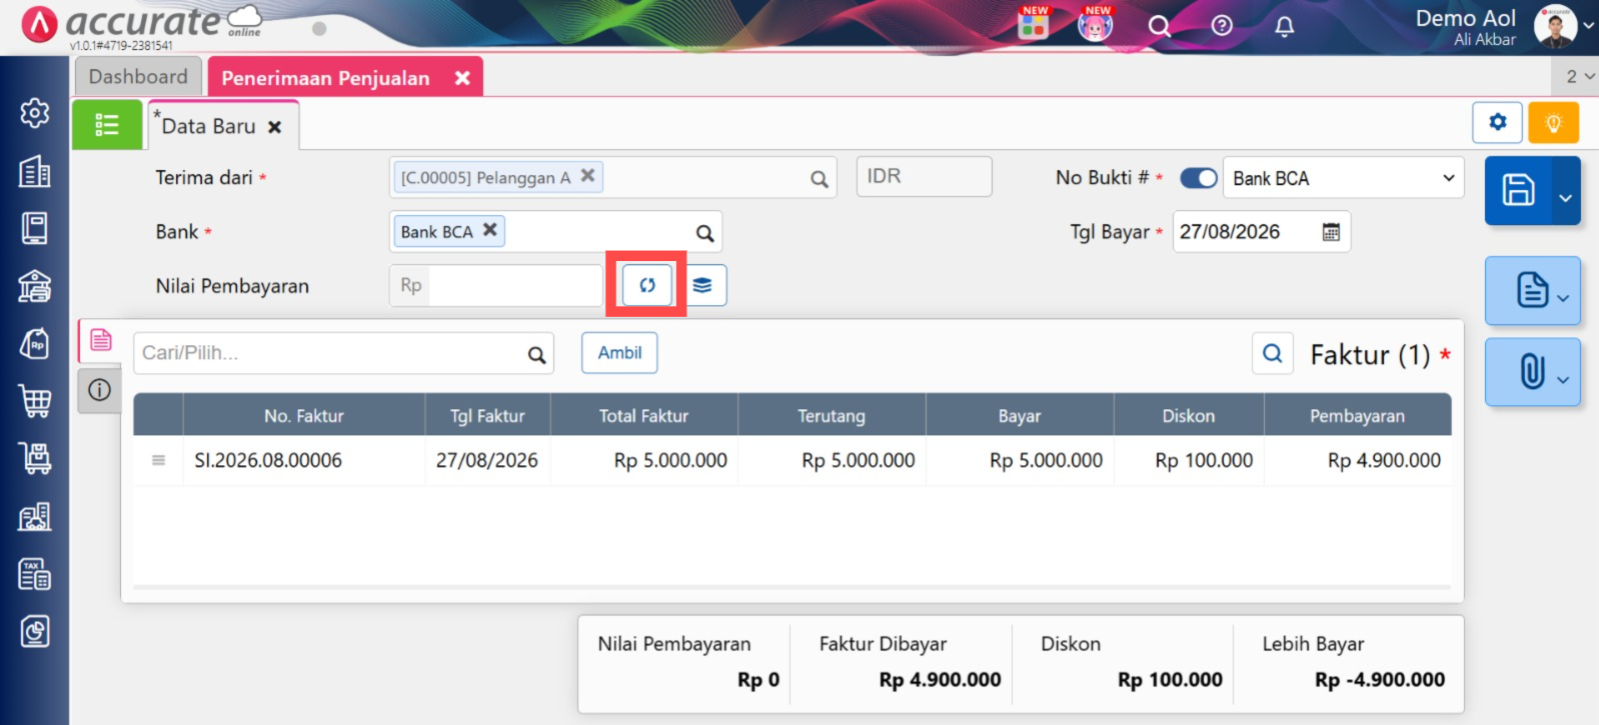This screenshot has width=1599, height=725.
Task: Close the Penerimaan Penjualan tab
Action: [462, 78]
